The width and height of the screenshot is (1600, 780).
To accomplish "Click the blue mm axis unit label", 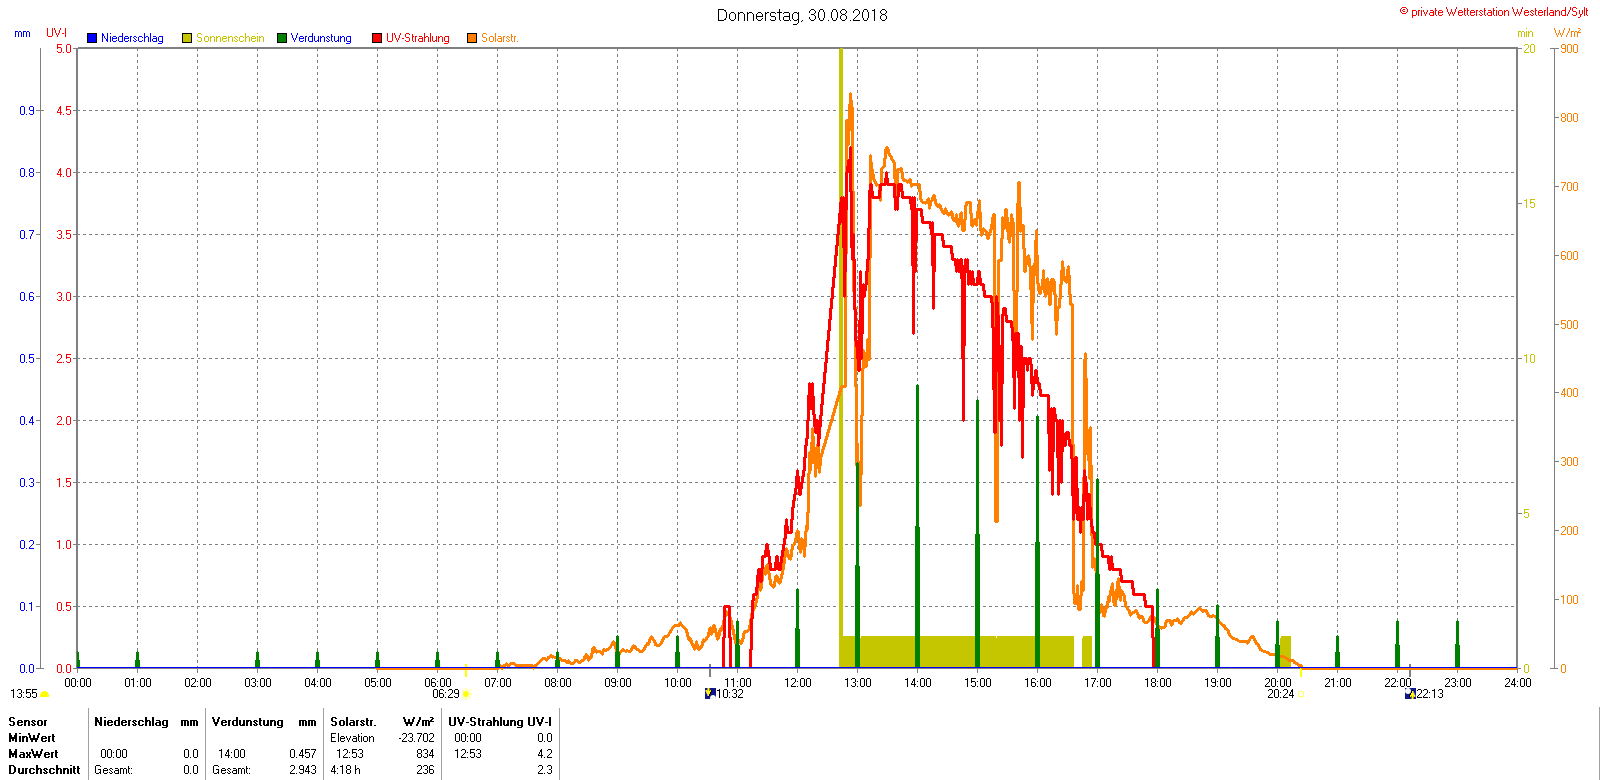I will [x=22, y=33].
